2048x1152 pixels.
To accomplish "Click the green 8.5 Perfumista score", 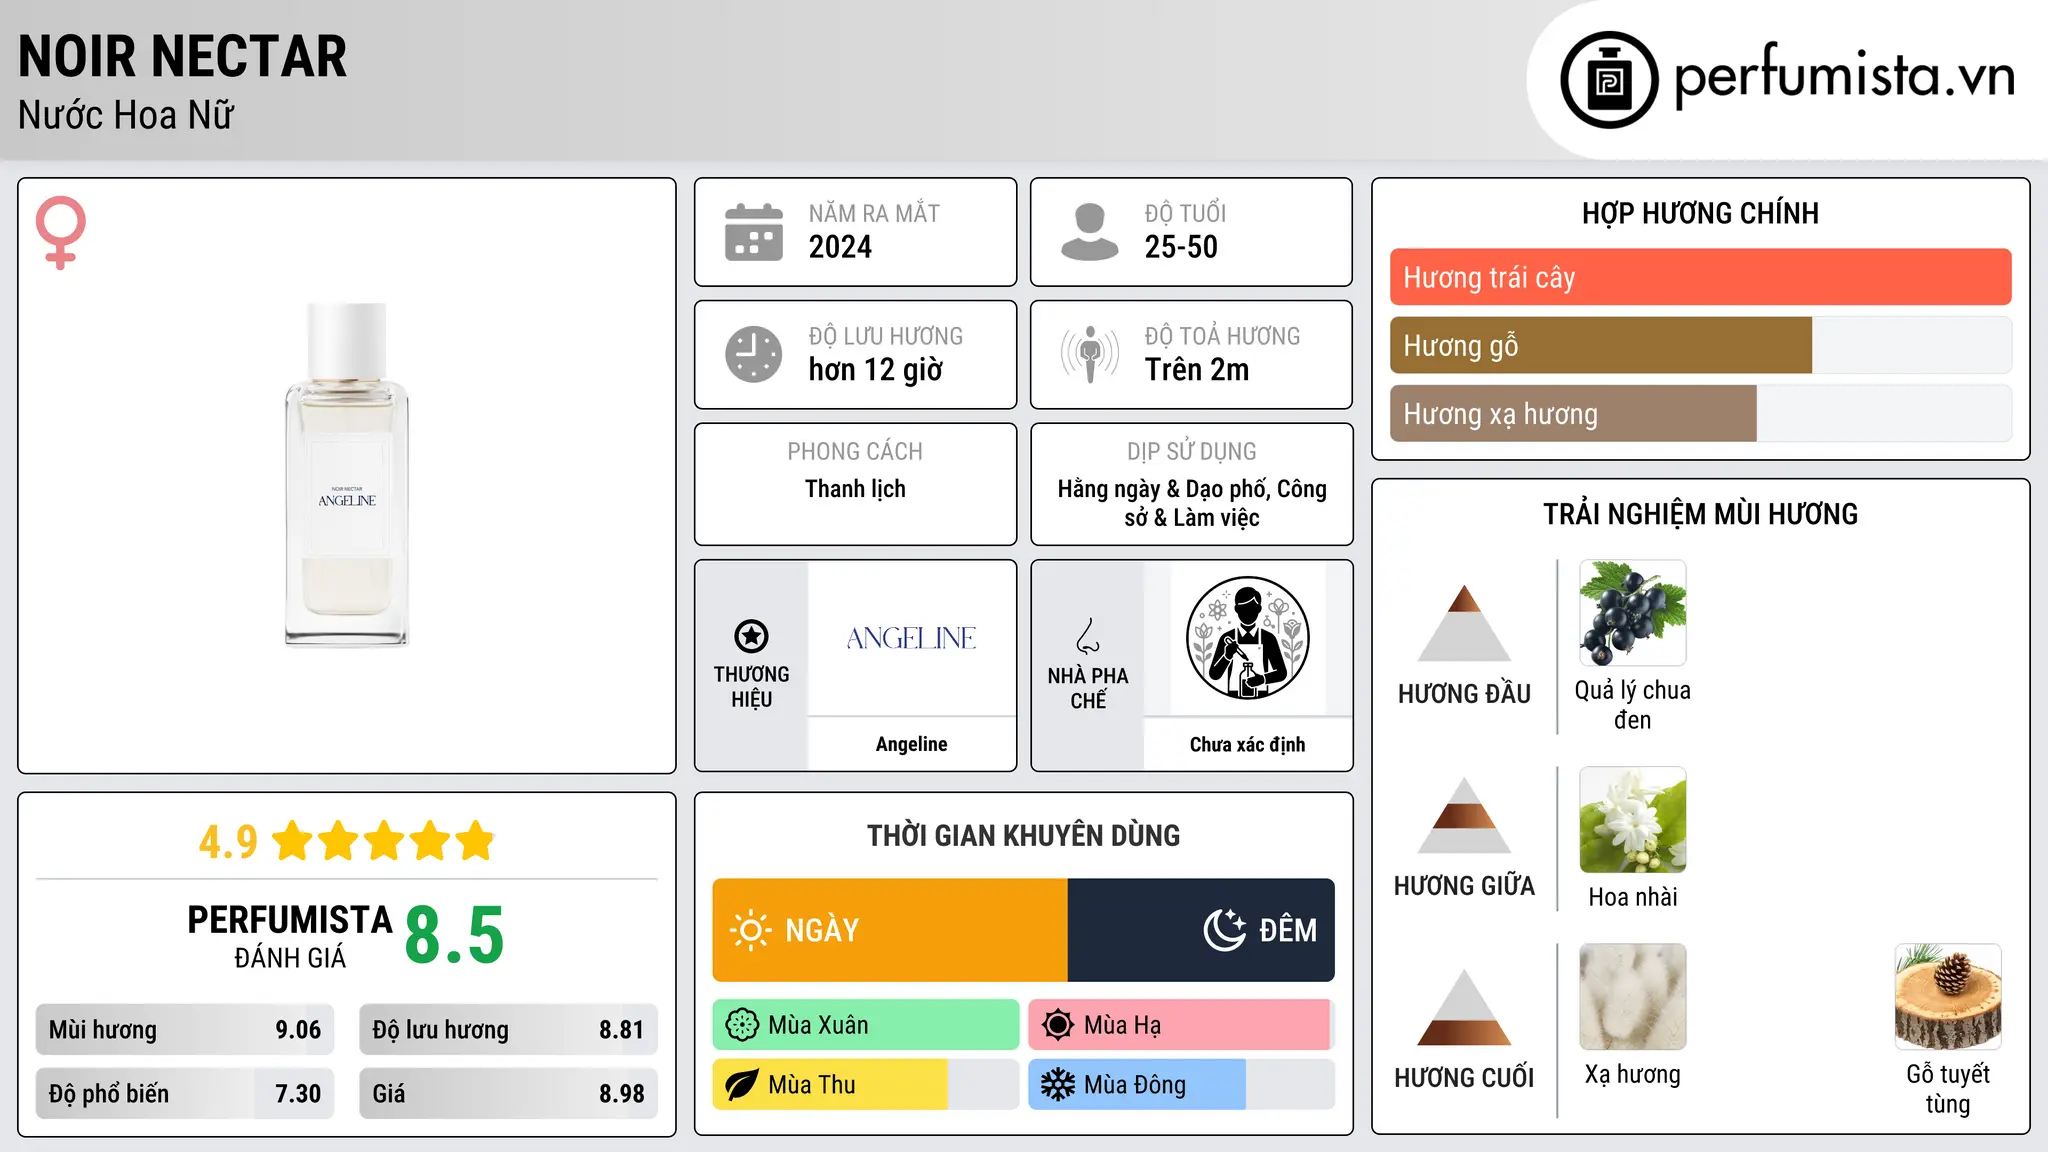I will 454,935.
